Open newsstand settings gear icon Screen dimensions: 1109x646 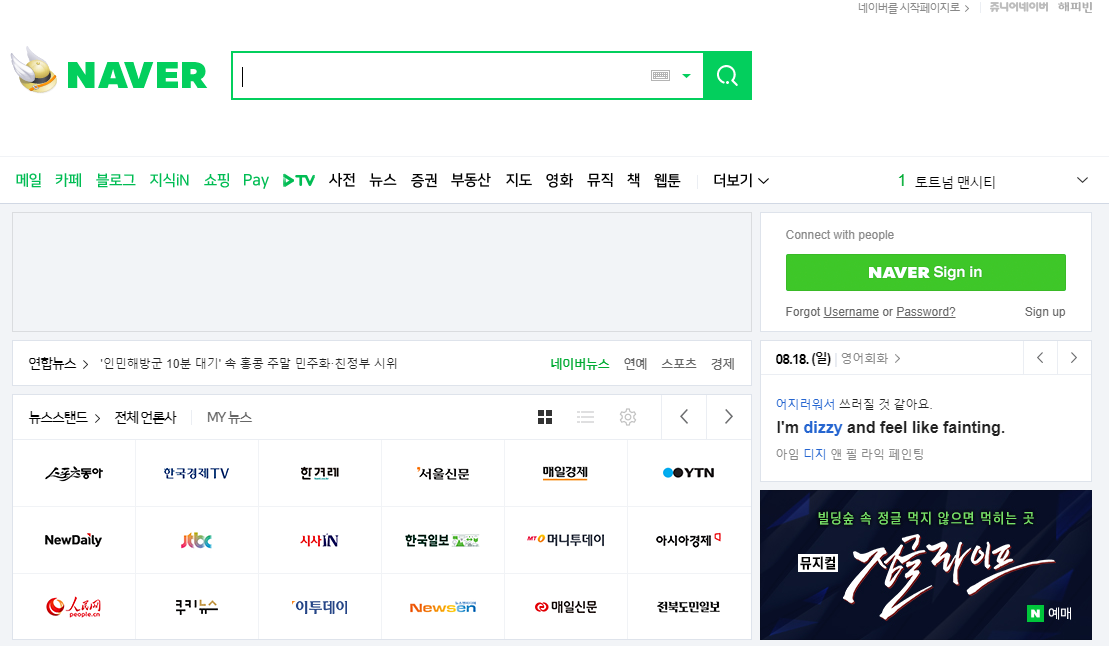(627, 417)
